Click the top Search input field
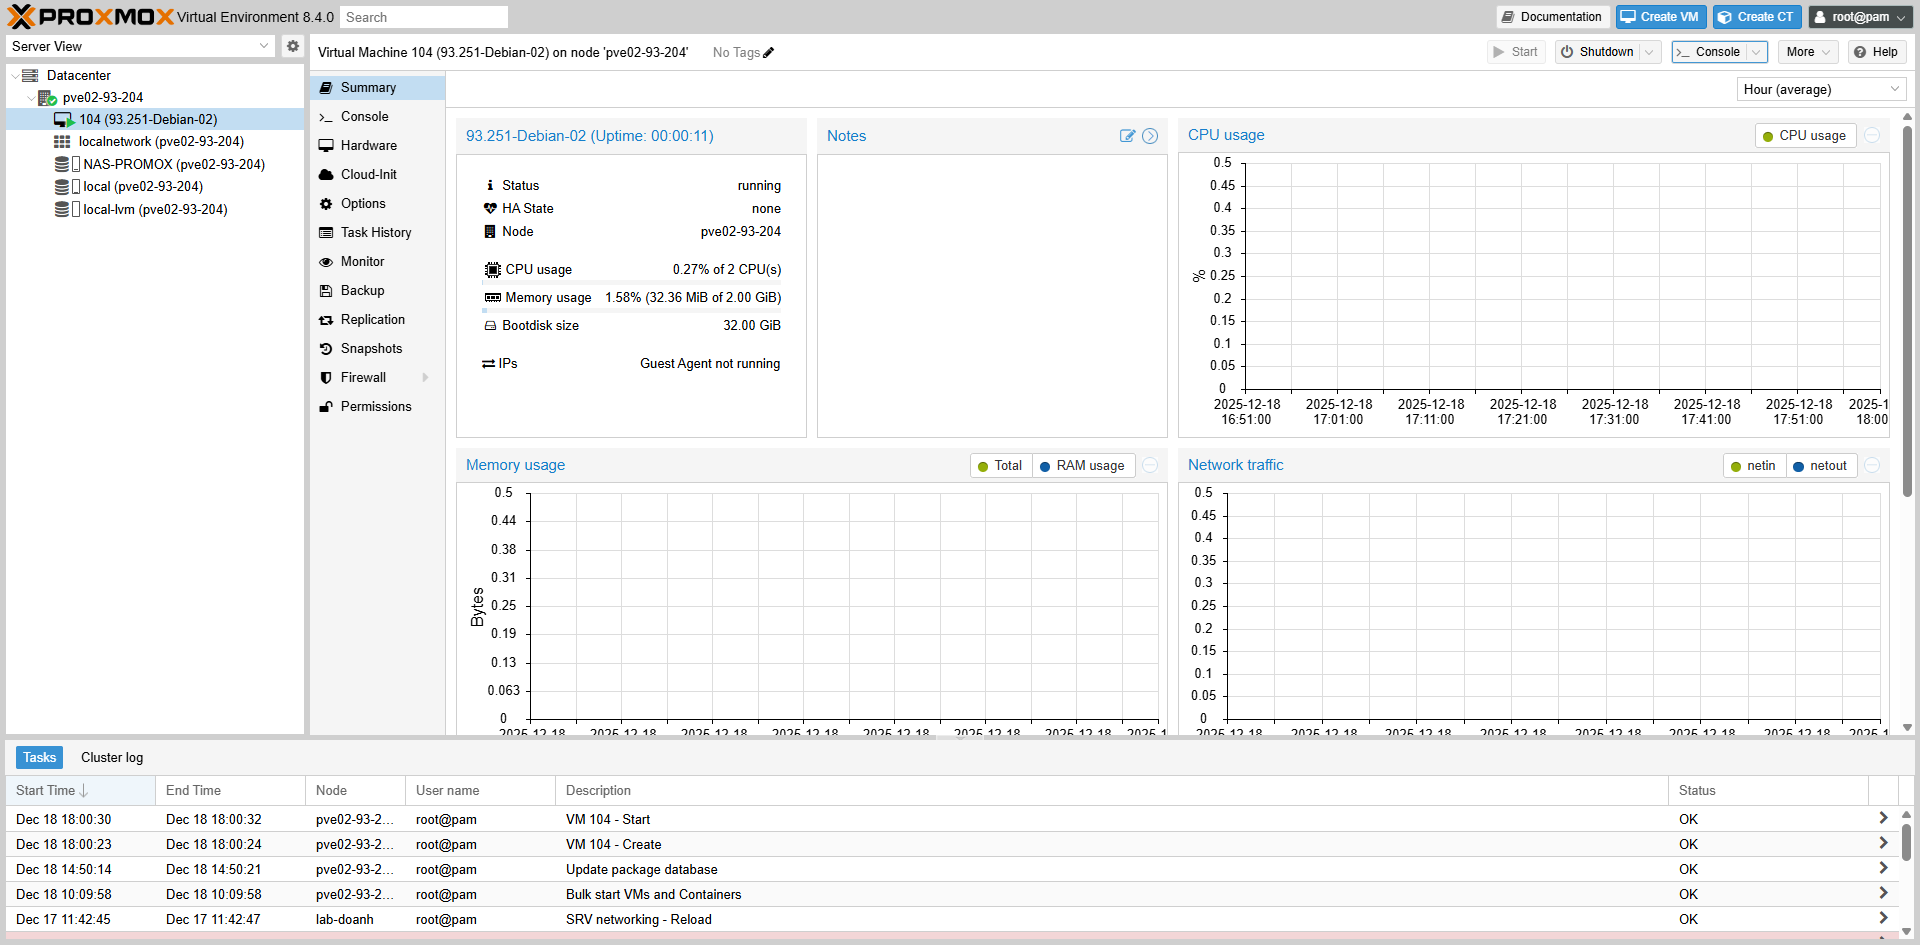The width and height of the screenshot is (1920, 945). [x=423, y=17]
